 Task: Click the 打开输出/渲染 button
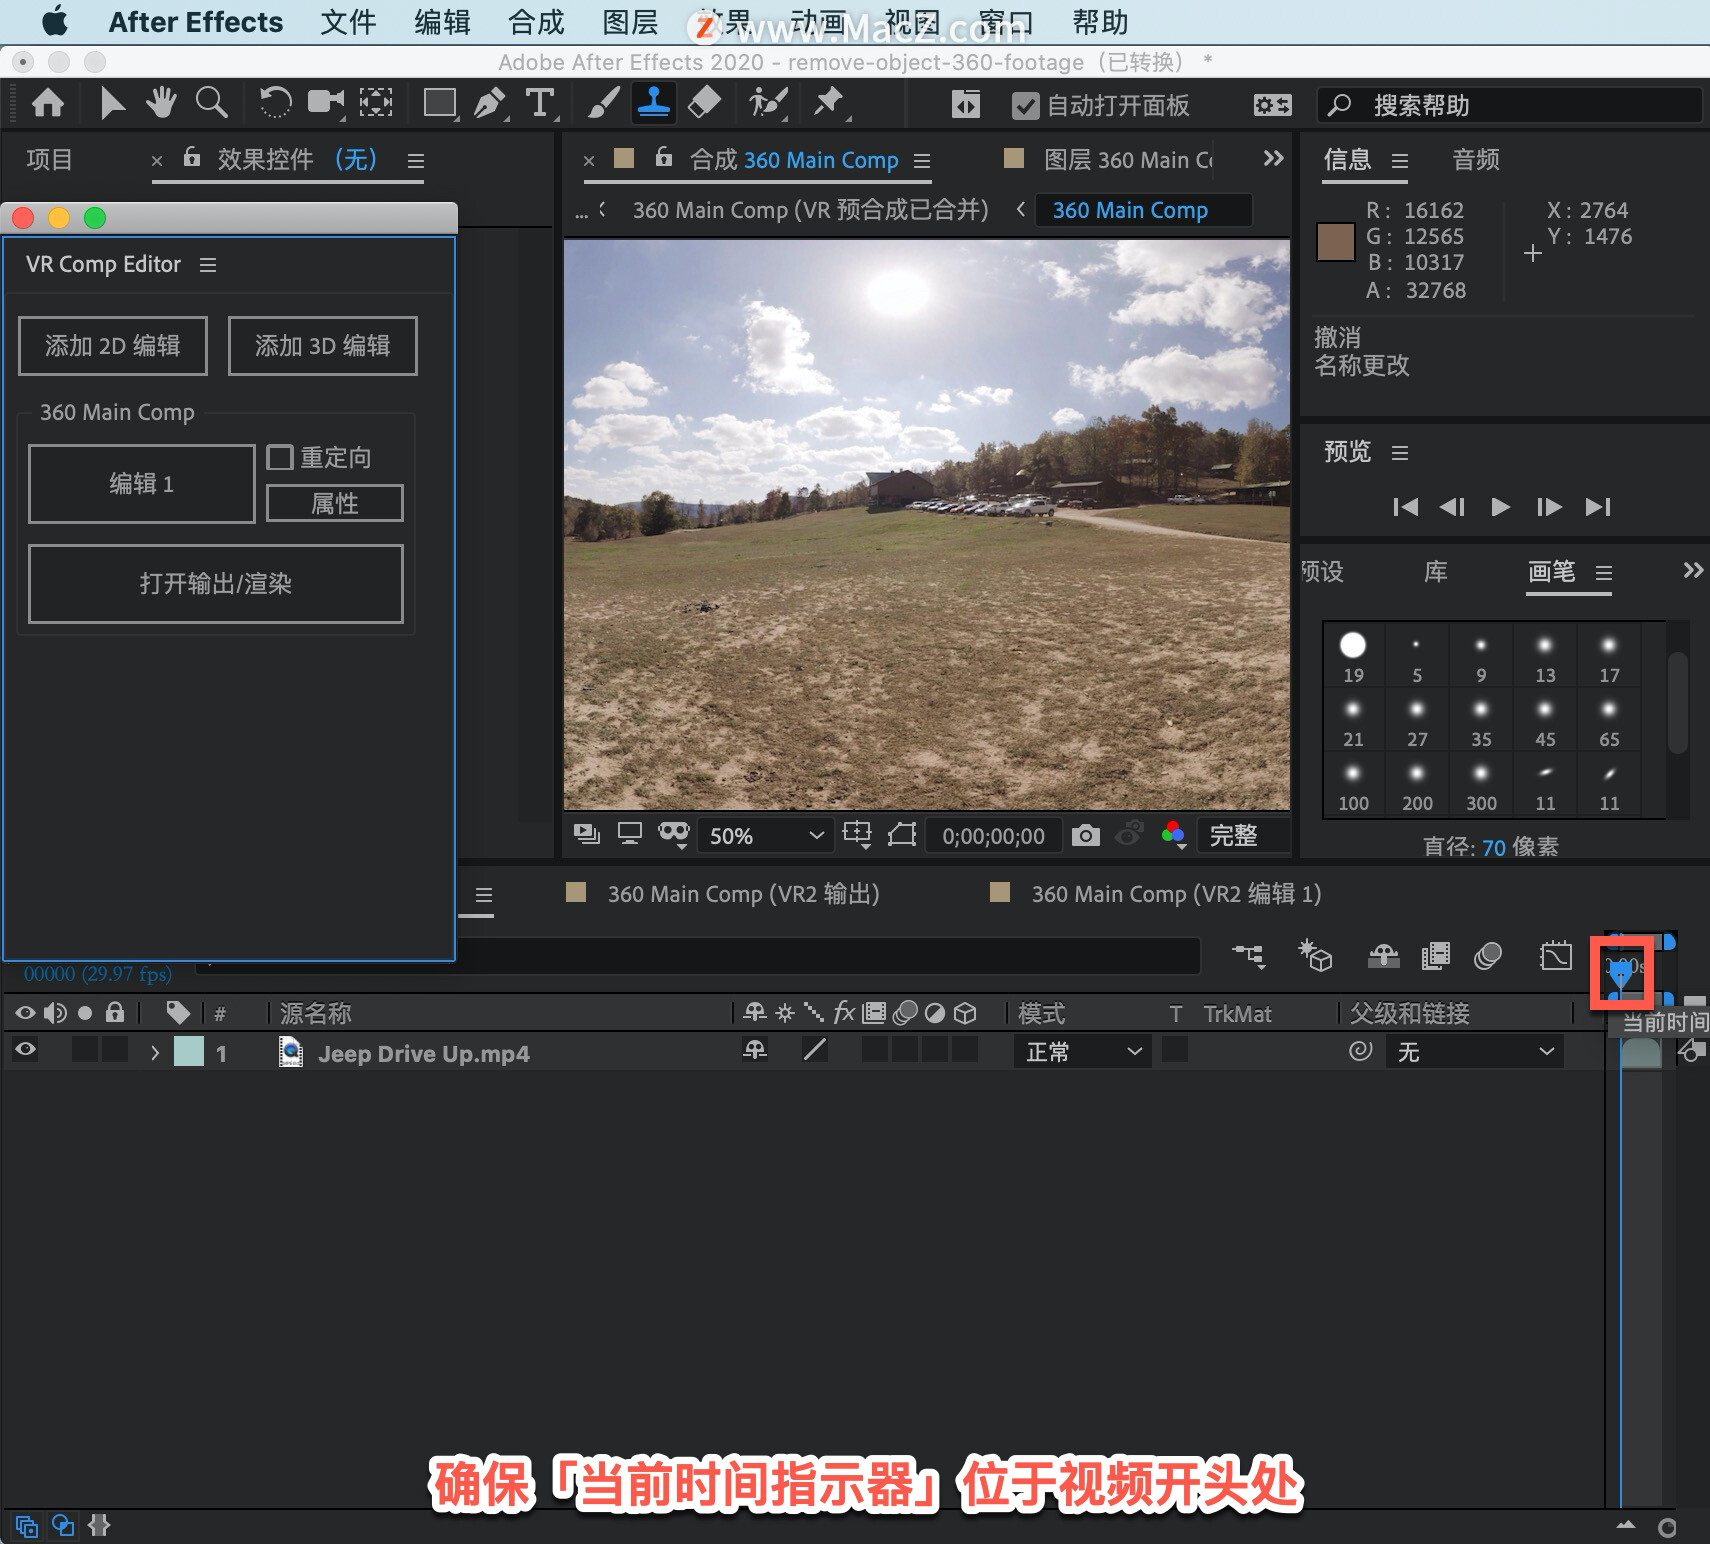216,584
